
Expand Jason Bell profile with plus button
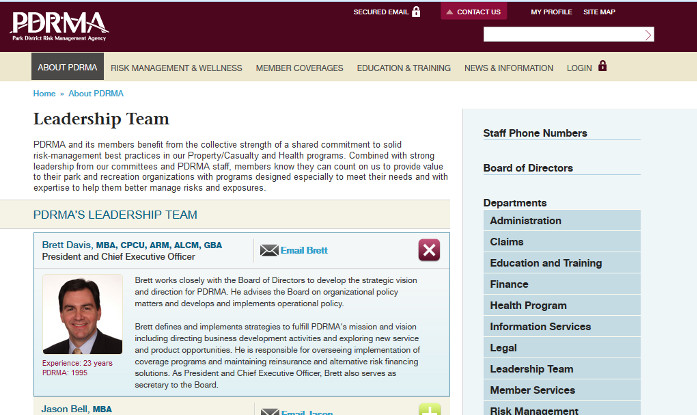click(x=429, y=410)
